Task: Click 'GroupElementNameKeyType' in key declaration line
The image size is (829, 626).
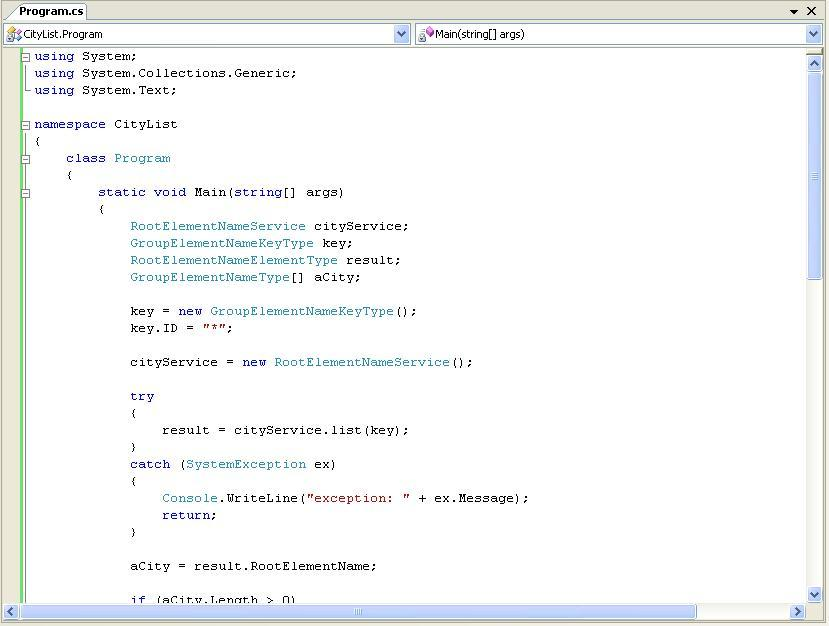Action: point(222,243)
